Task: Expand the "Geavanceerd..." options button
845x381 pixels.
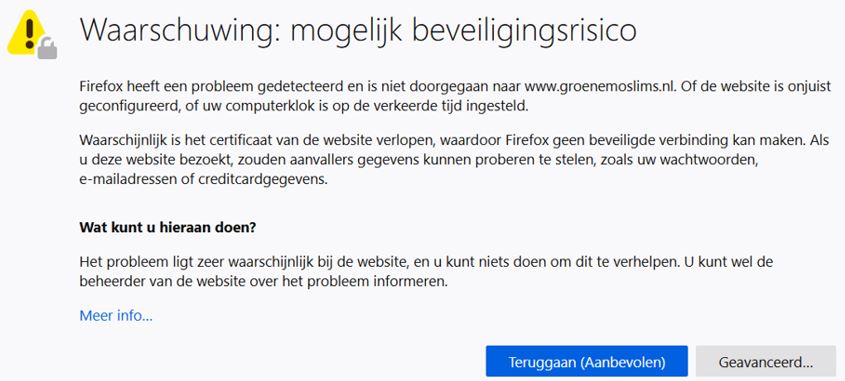Action: pyautogui.click(x=766, y=362)
